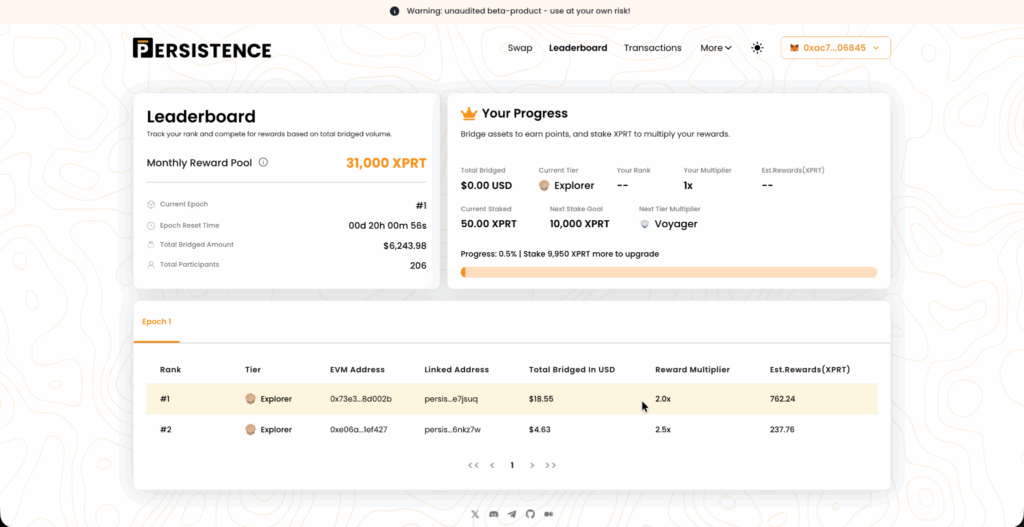Jump to the first leaderboard page
1024x527 pixels.
[x=472, y=465]
